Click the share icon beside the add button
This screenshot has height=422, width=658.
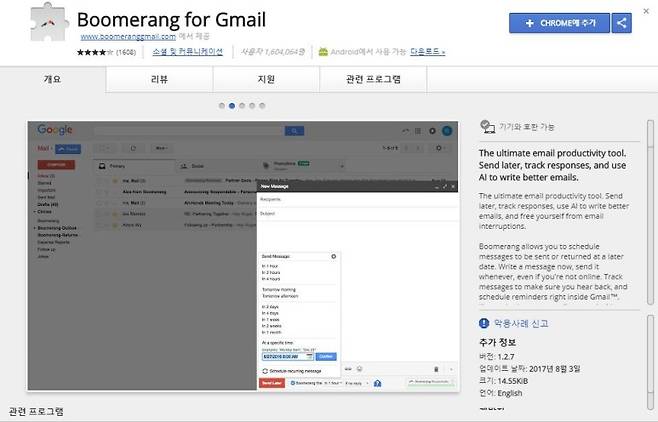(621, 22)
